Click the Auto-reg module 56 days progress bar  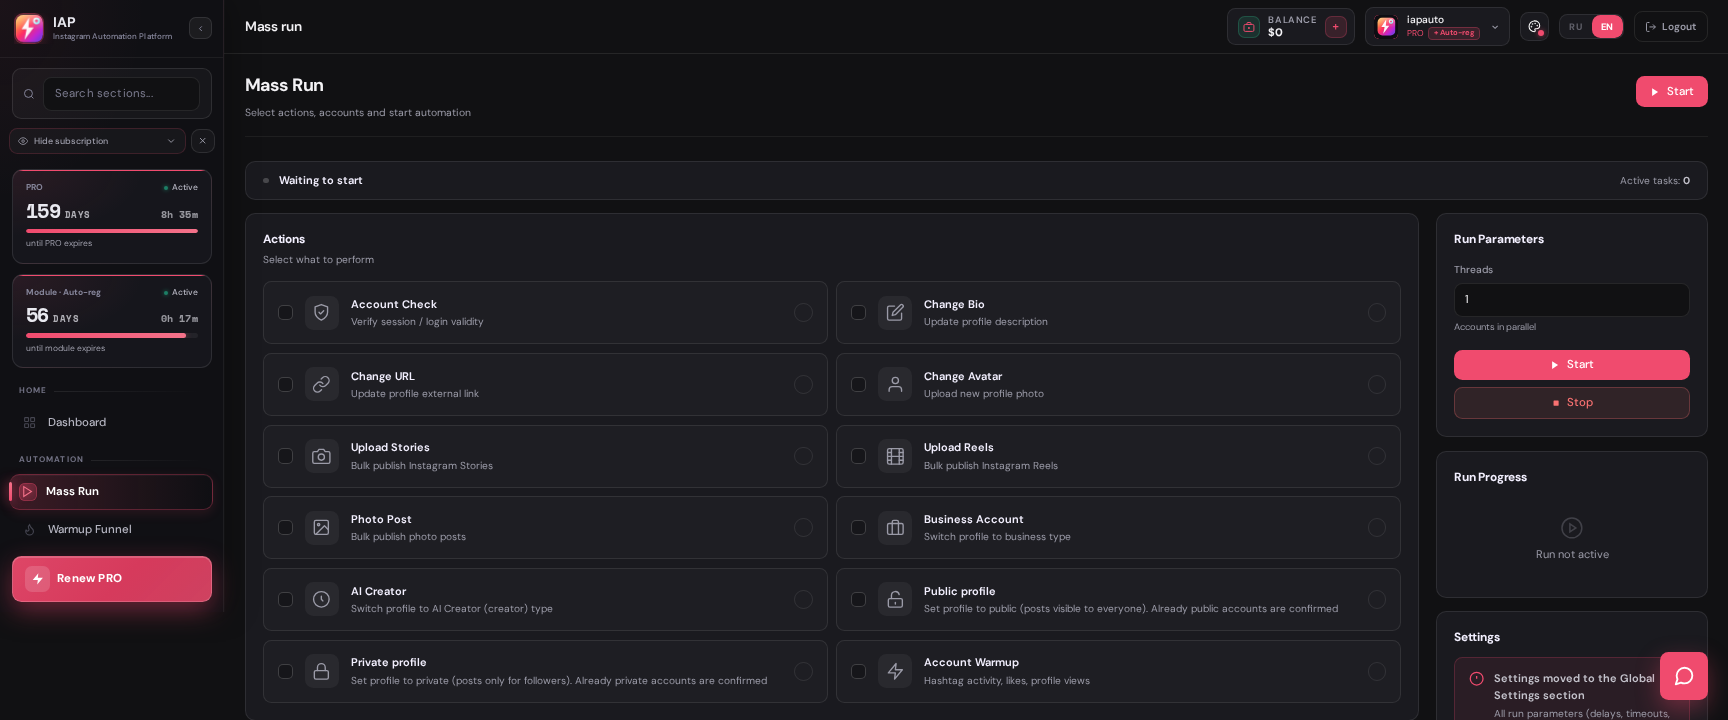112,336
